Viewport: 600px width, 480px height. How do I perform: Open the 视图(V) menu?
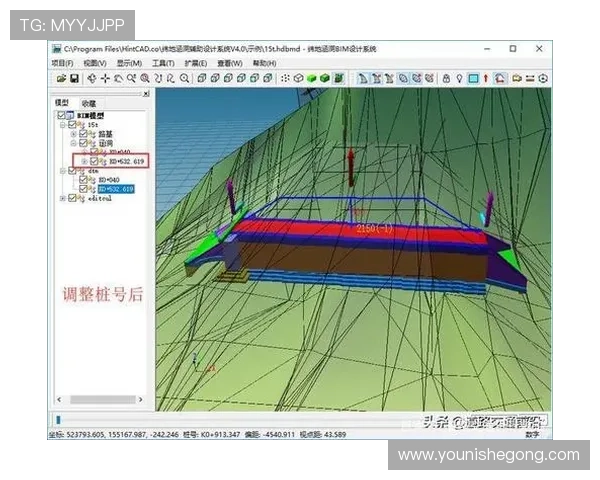[x=95, y=63]
